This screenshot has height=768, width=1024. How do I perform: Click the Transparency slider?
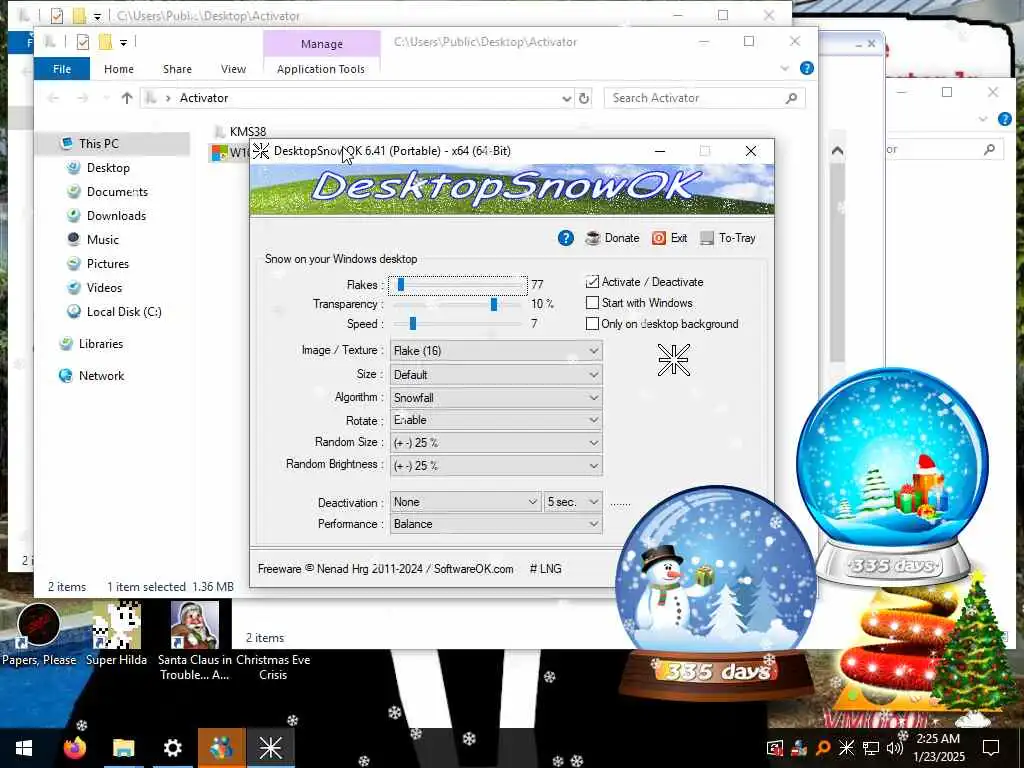[458, 304]
